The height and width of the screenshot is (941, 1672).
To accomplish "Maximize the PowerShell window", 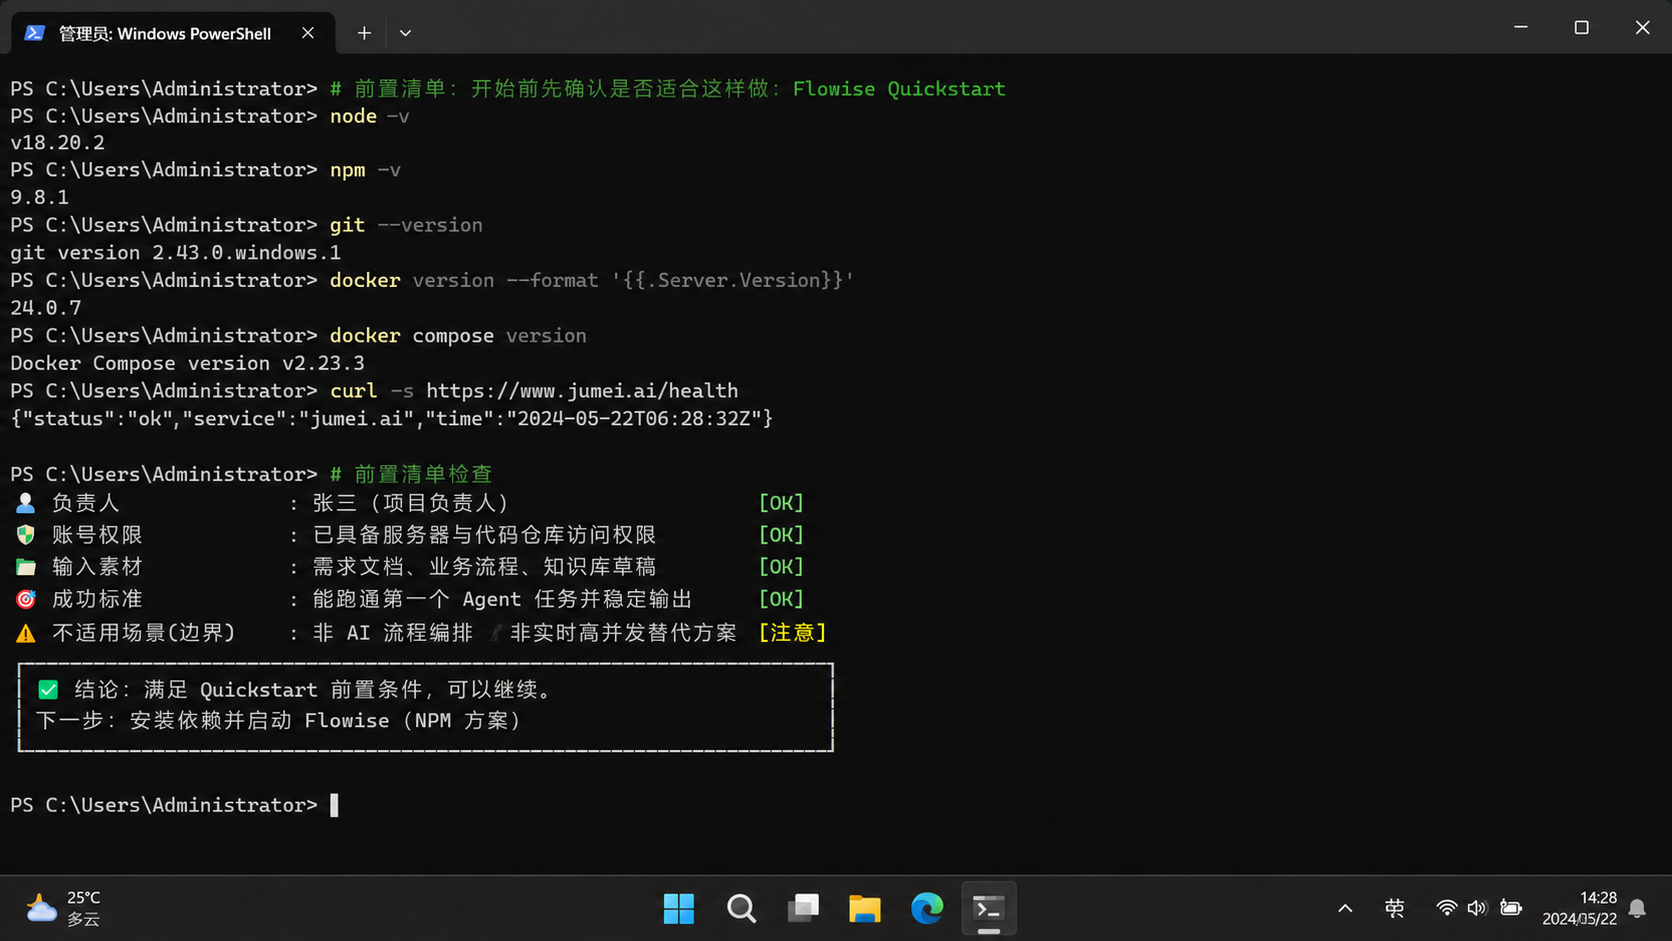I will pyautogui.click(x=1581, y=27).
